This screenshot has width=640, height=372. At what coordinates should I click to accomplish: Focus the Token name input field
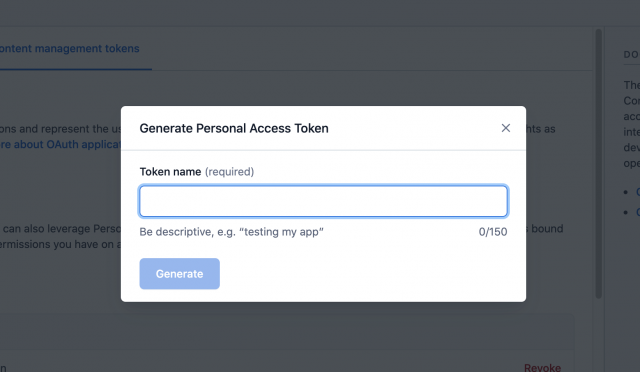[x=324, y=201]
